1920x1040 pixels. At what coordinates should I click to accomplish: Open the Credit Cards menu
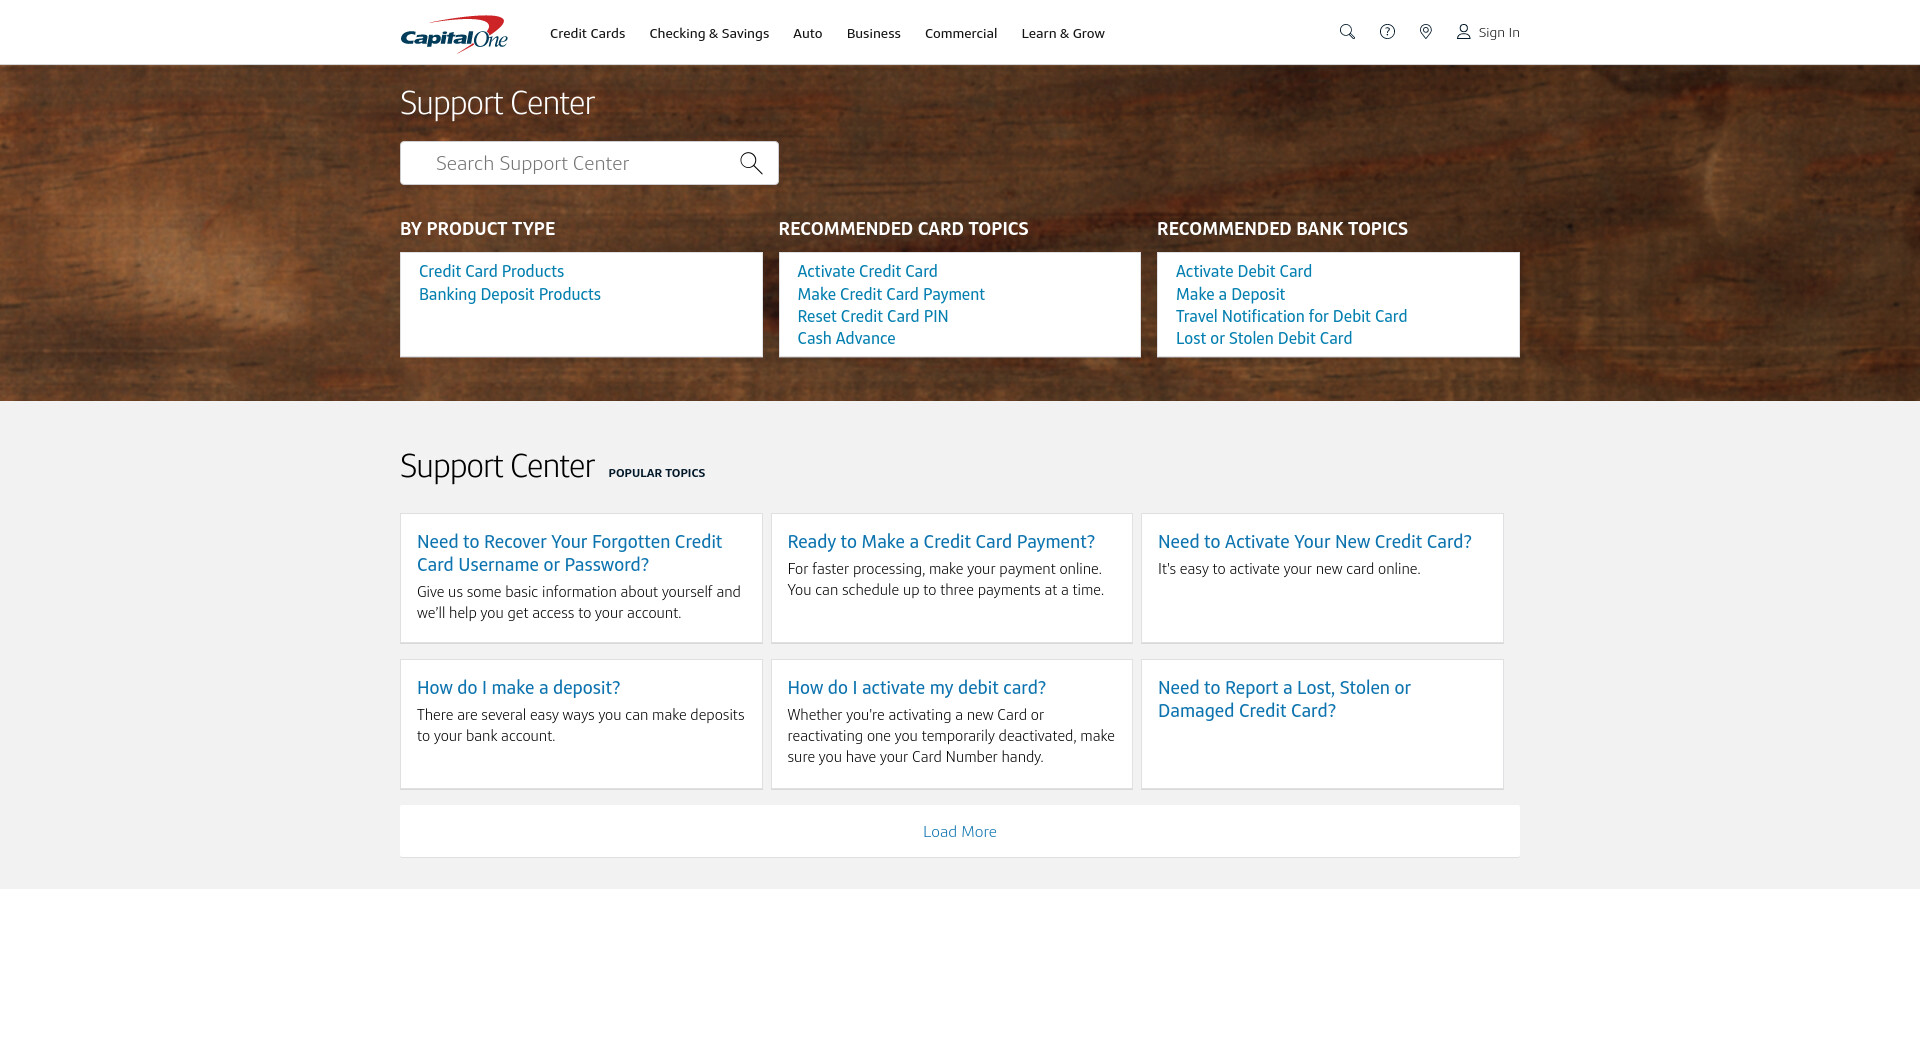coord(587,33)
